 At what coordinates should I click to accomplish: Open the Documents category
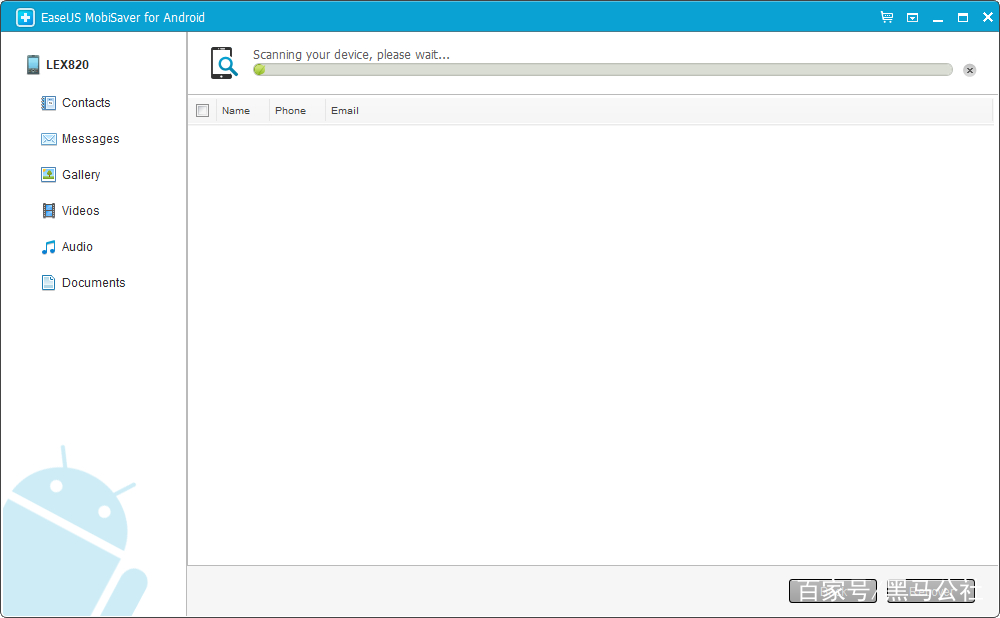[94, 283]
